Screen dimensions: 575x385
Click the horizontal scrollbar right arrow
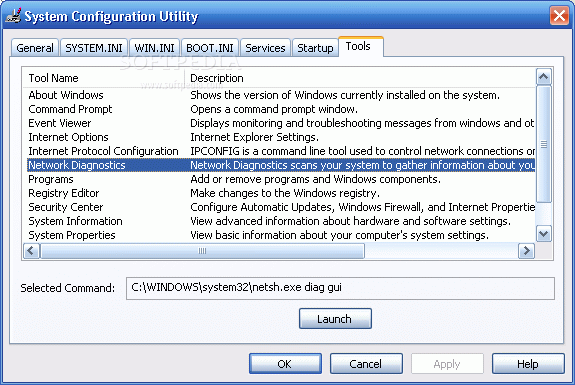click(526, 251)
